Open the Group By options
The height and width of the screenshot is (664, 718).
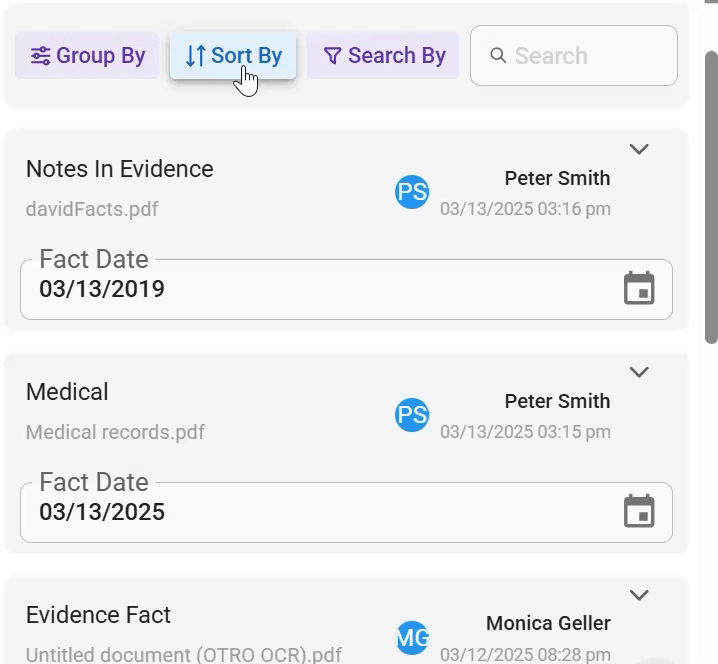tap(87, 55)
